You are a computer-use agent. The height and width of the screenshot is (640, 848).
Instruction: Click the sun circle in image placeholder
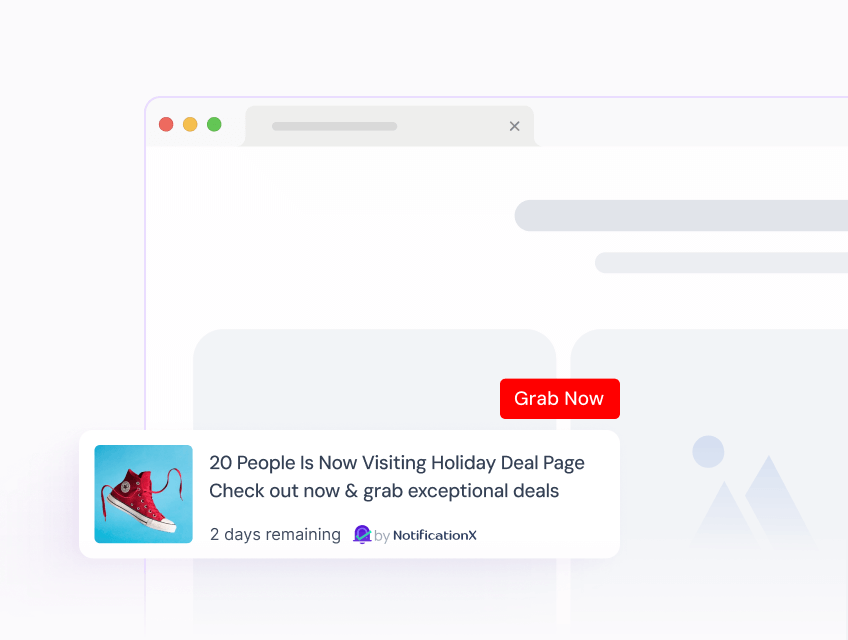pos(708,451)
